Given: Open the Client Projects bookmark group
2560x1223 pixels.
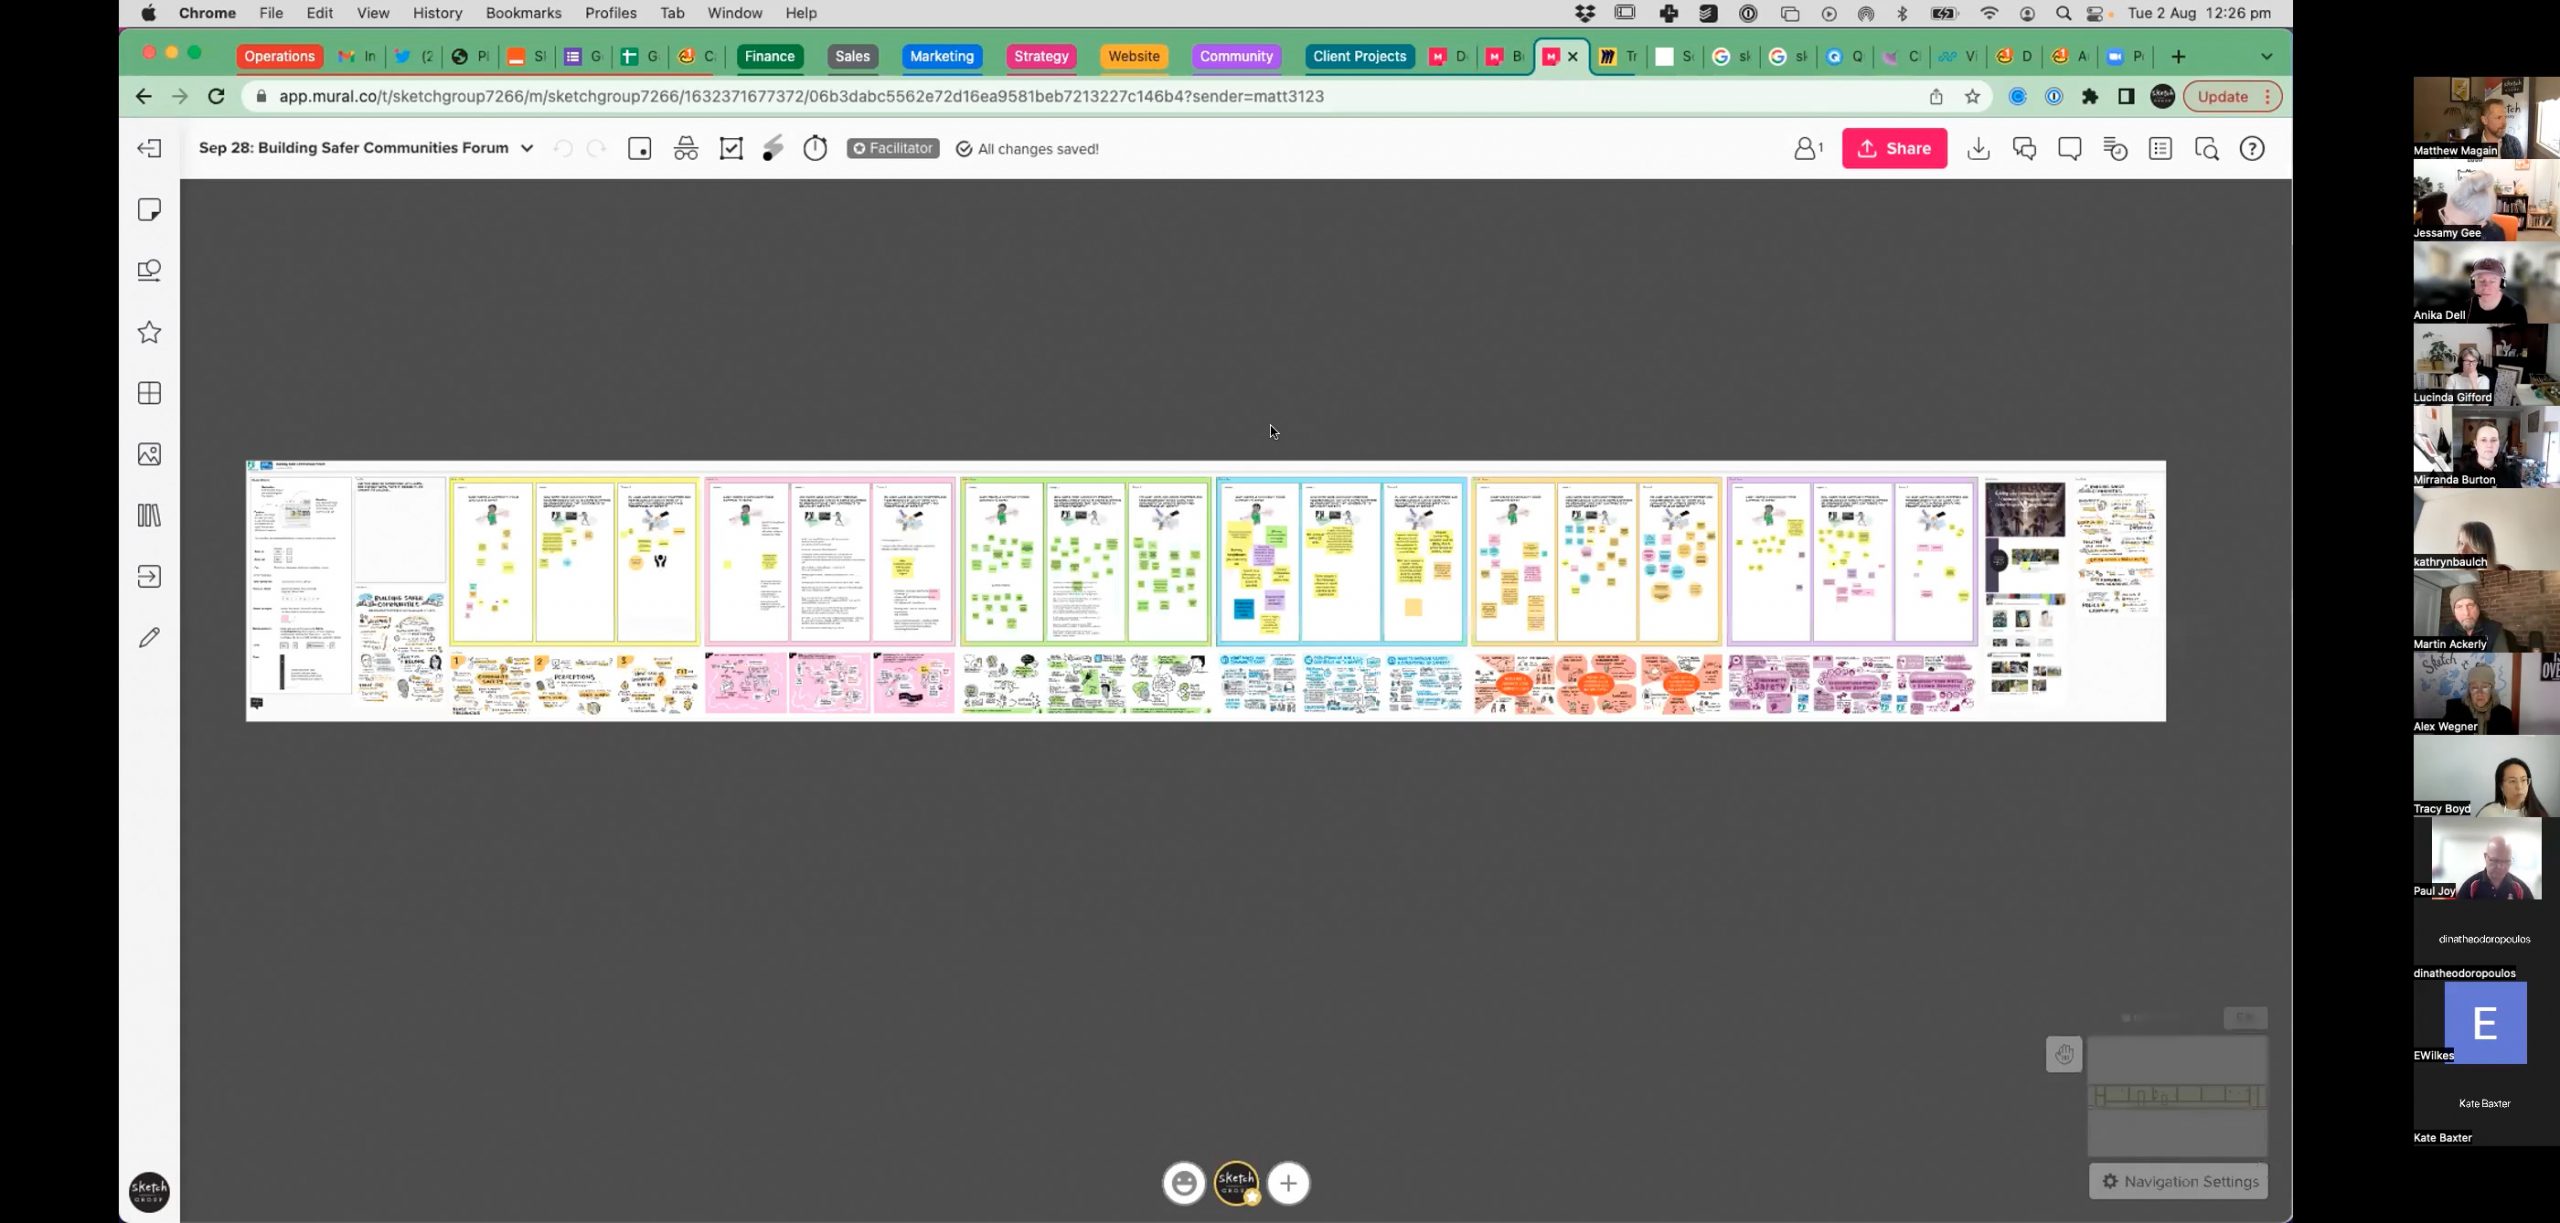Looking at the screenshot, I should 1359,57.
